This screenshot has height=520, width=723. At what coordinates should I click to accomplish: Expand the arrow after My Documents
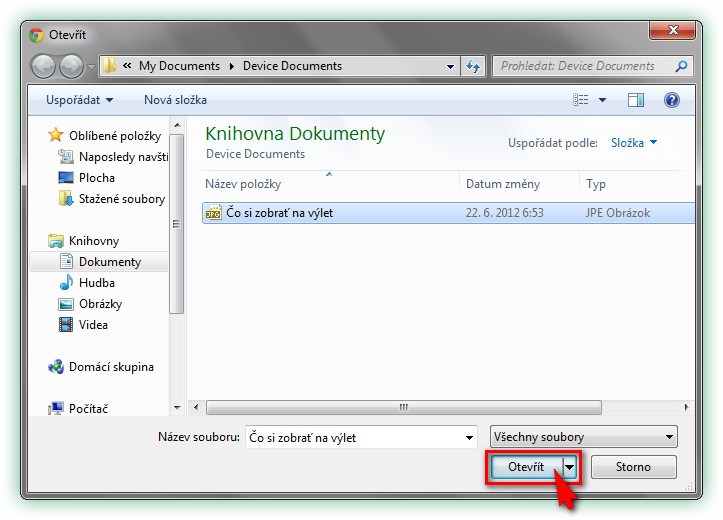pyautogui.click(x=231, y=66)
